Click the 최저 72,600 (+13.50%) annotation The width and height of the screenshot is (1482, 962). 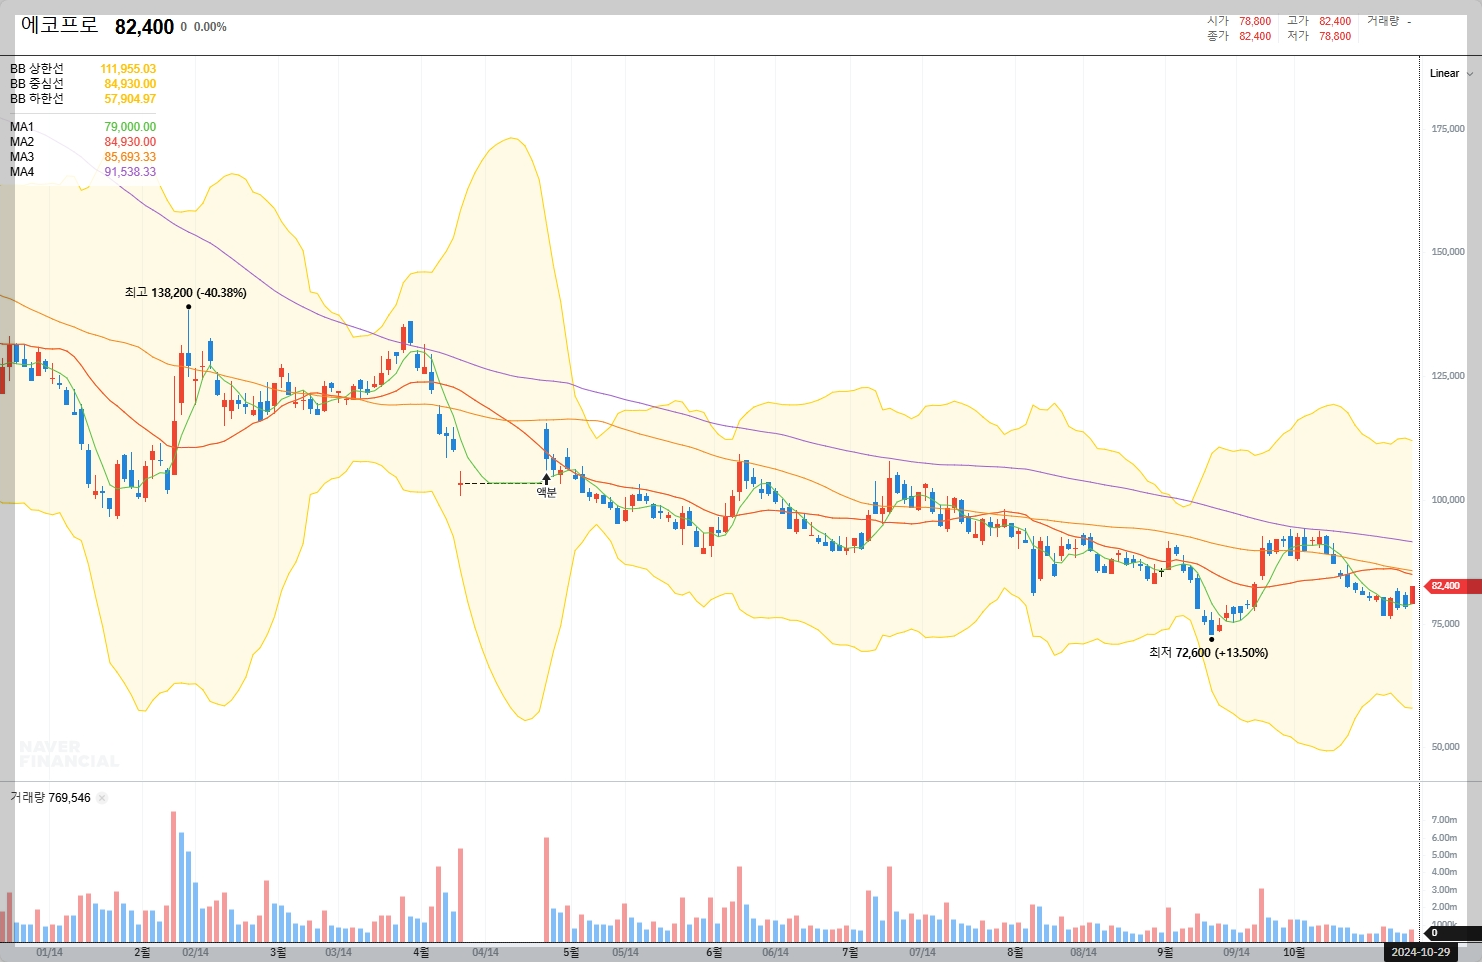point(1208,653)
